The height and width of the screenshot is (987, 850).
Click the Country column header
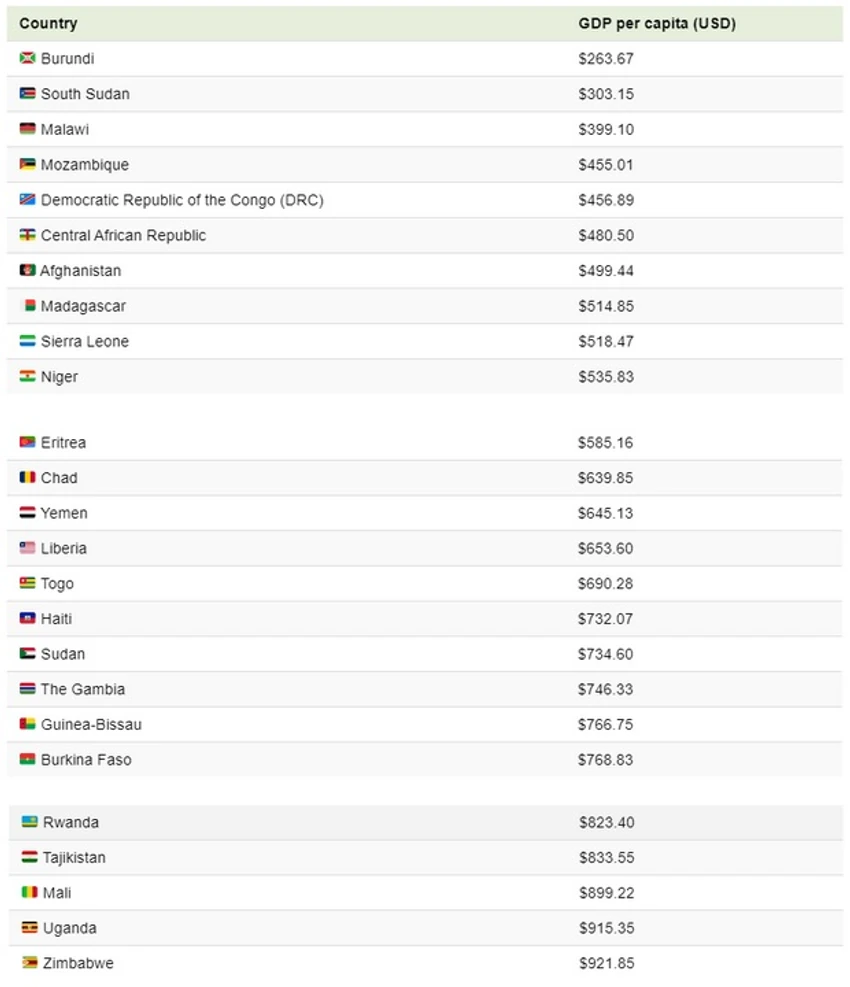(x=48, y=23)
